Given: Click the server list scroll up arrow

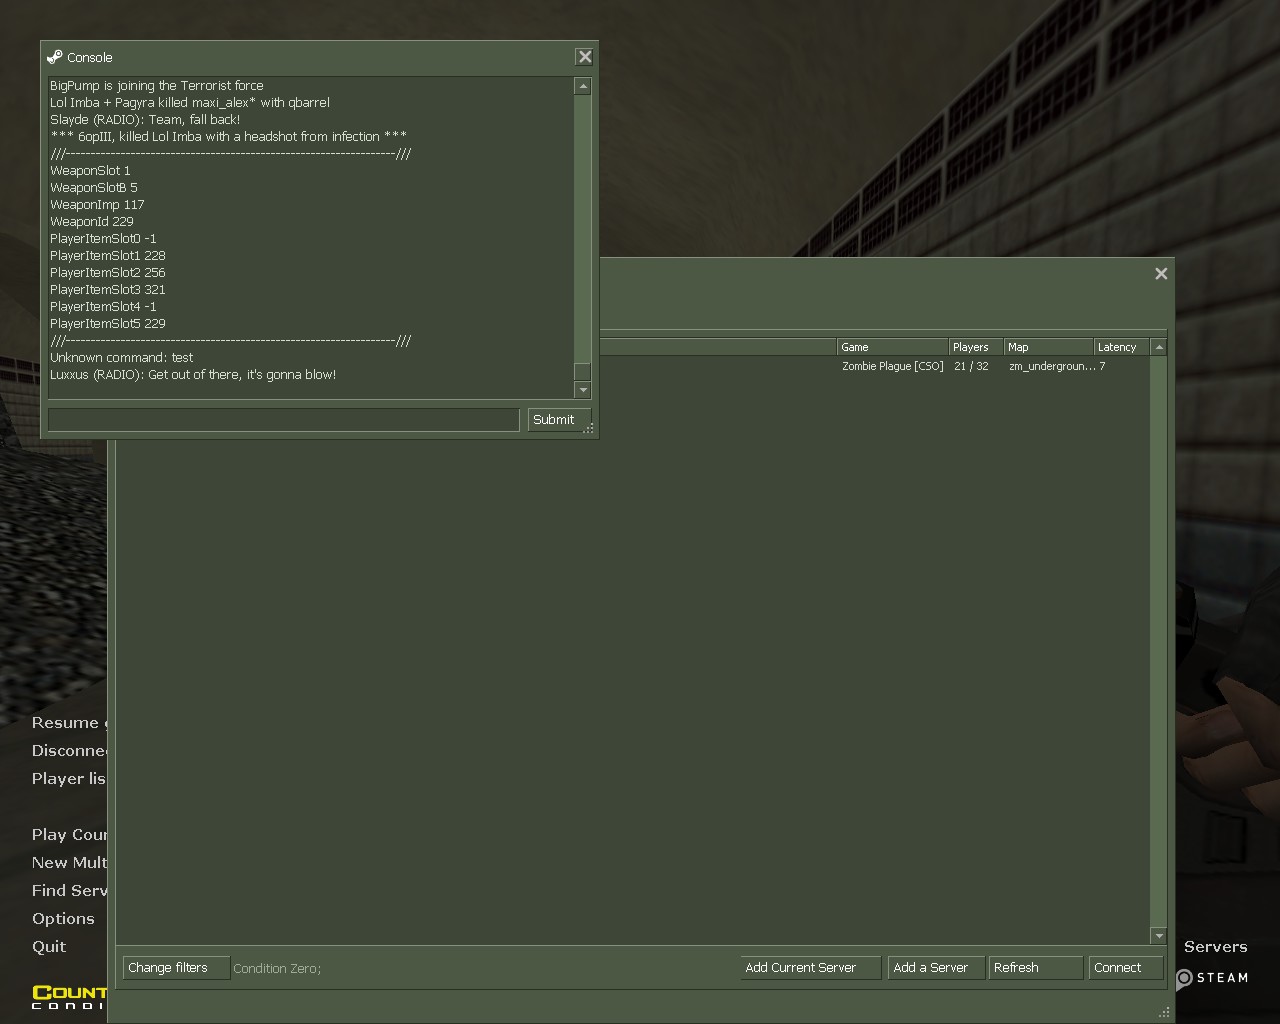Looking at the screenshot, I should click(x=1159, y=347).
